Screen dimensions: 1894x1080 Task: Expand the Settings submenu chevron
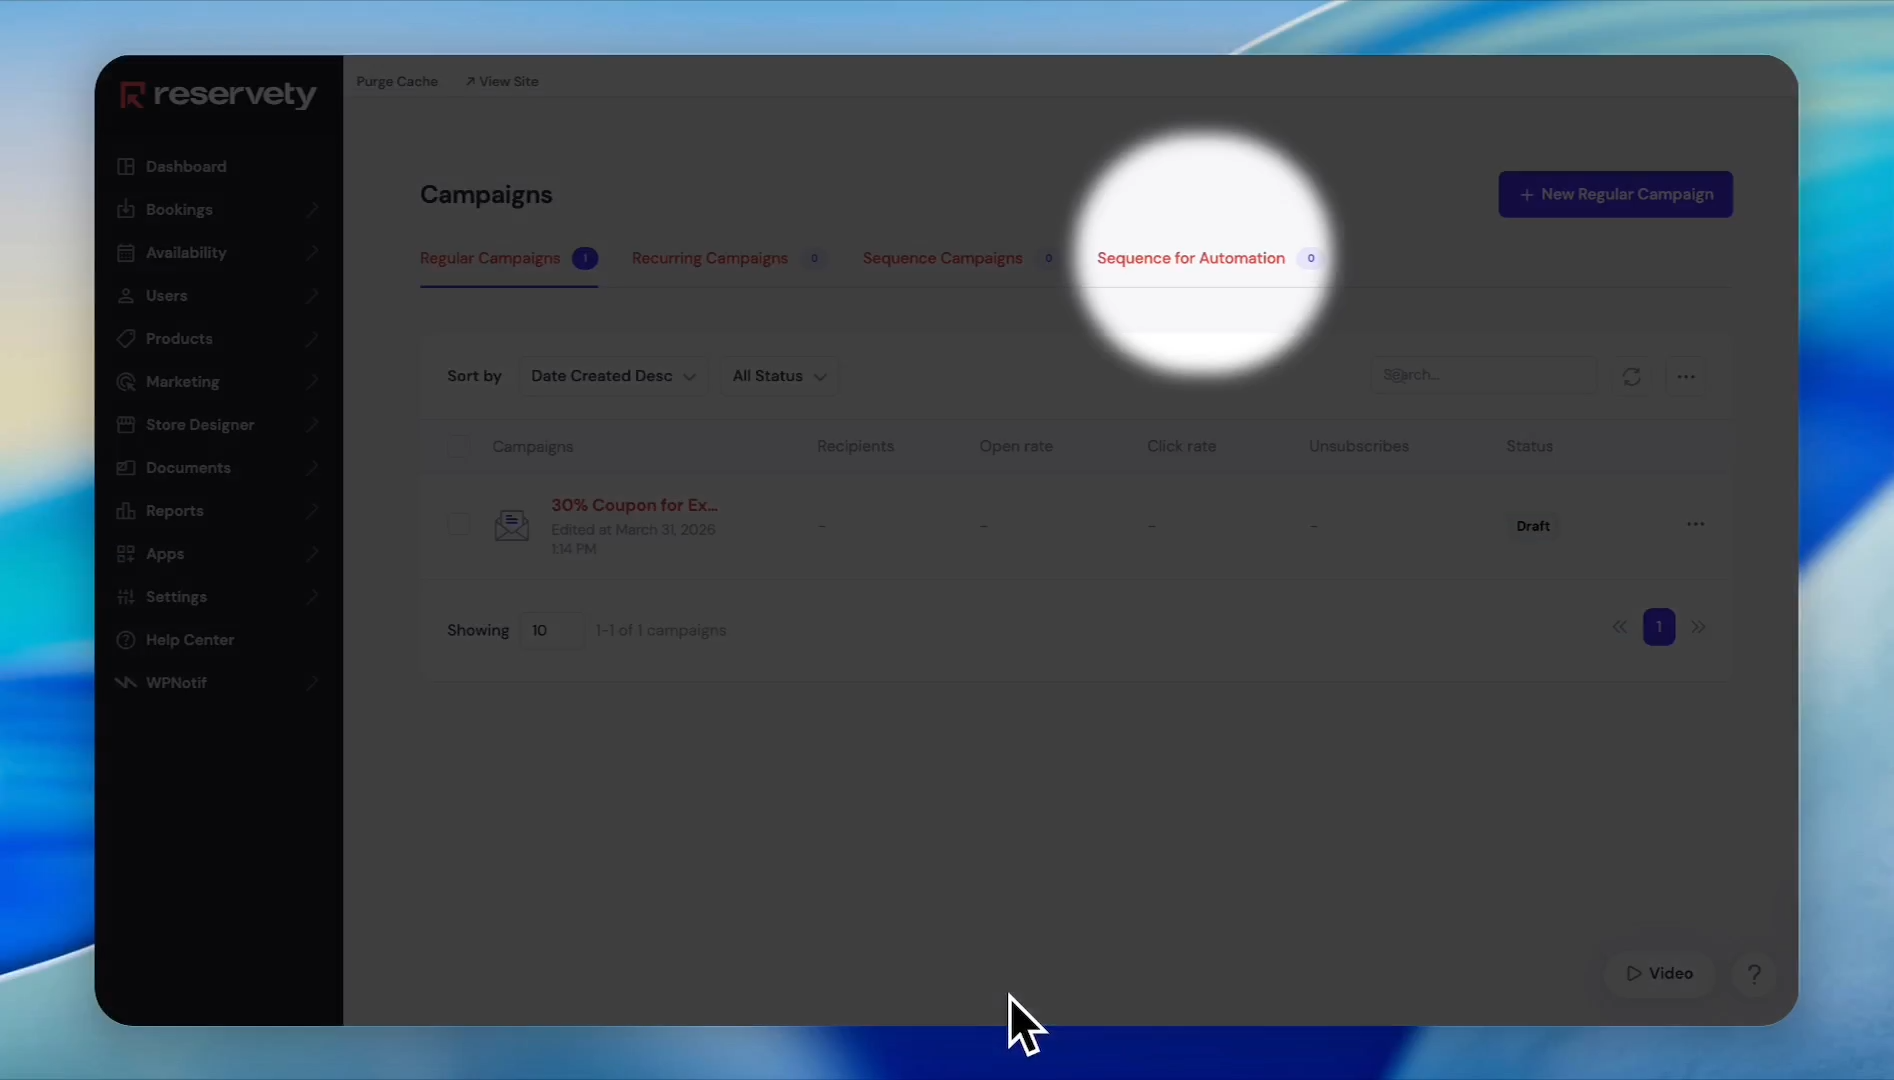(x=312, y=596)
